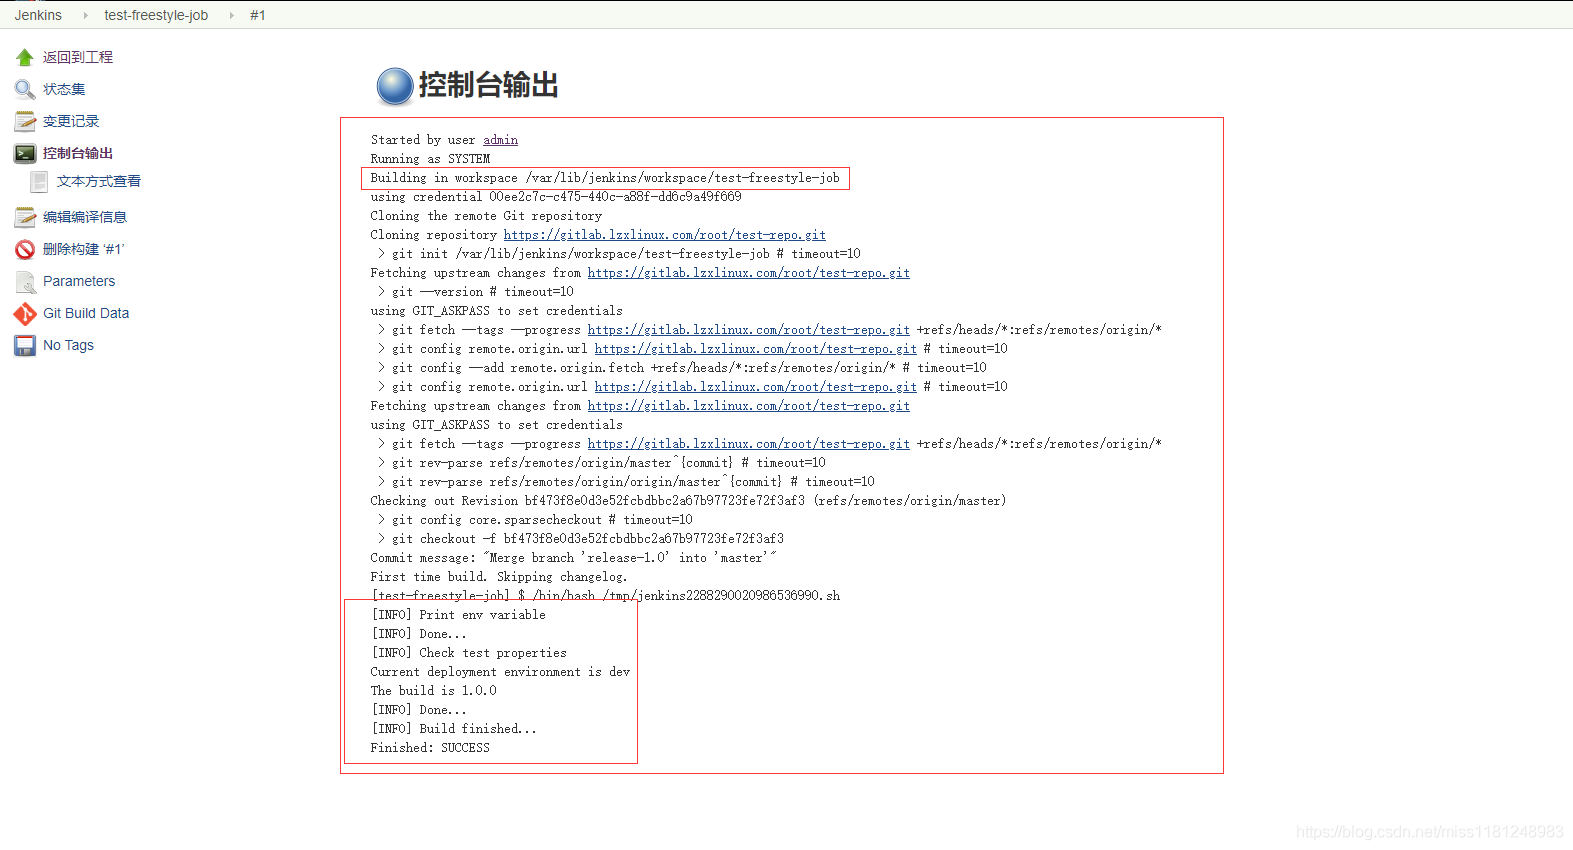Click the red delete build icon
This screenshot has height=850, width=1573.
pyautogui.click(x=25, y=249)
